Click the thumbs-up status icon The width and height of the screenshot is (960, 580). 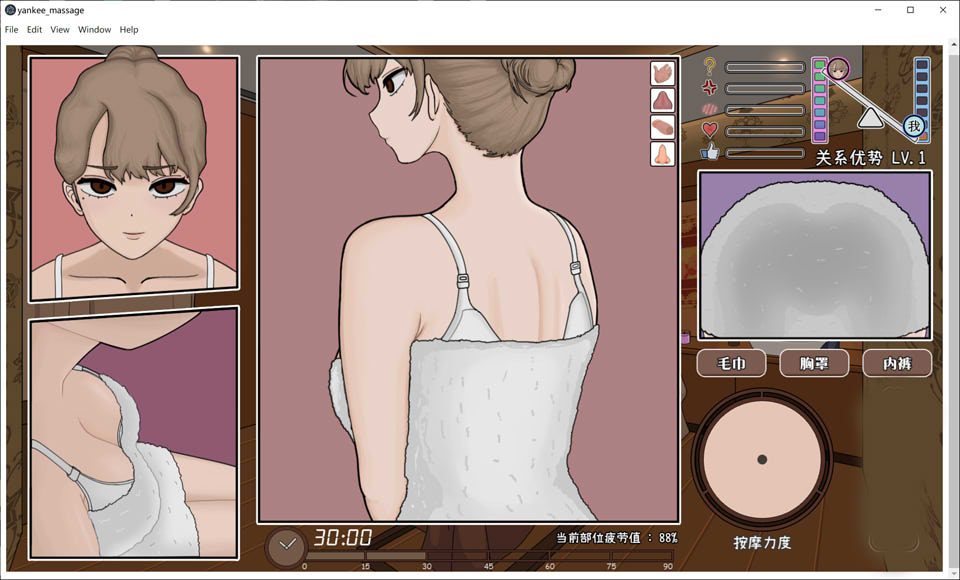tap(710, 153)
